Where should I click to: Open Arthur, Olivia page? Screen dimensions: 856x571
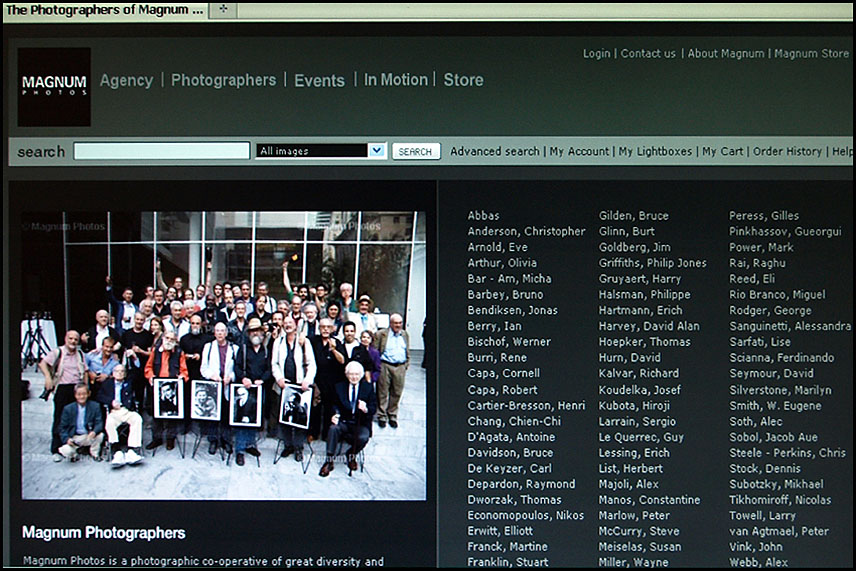click(502, 263)
